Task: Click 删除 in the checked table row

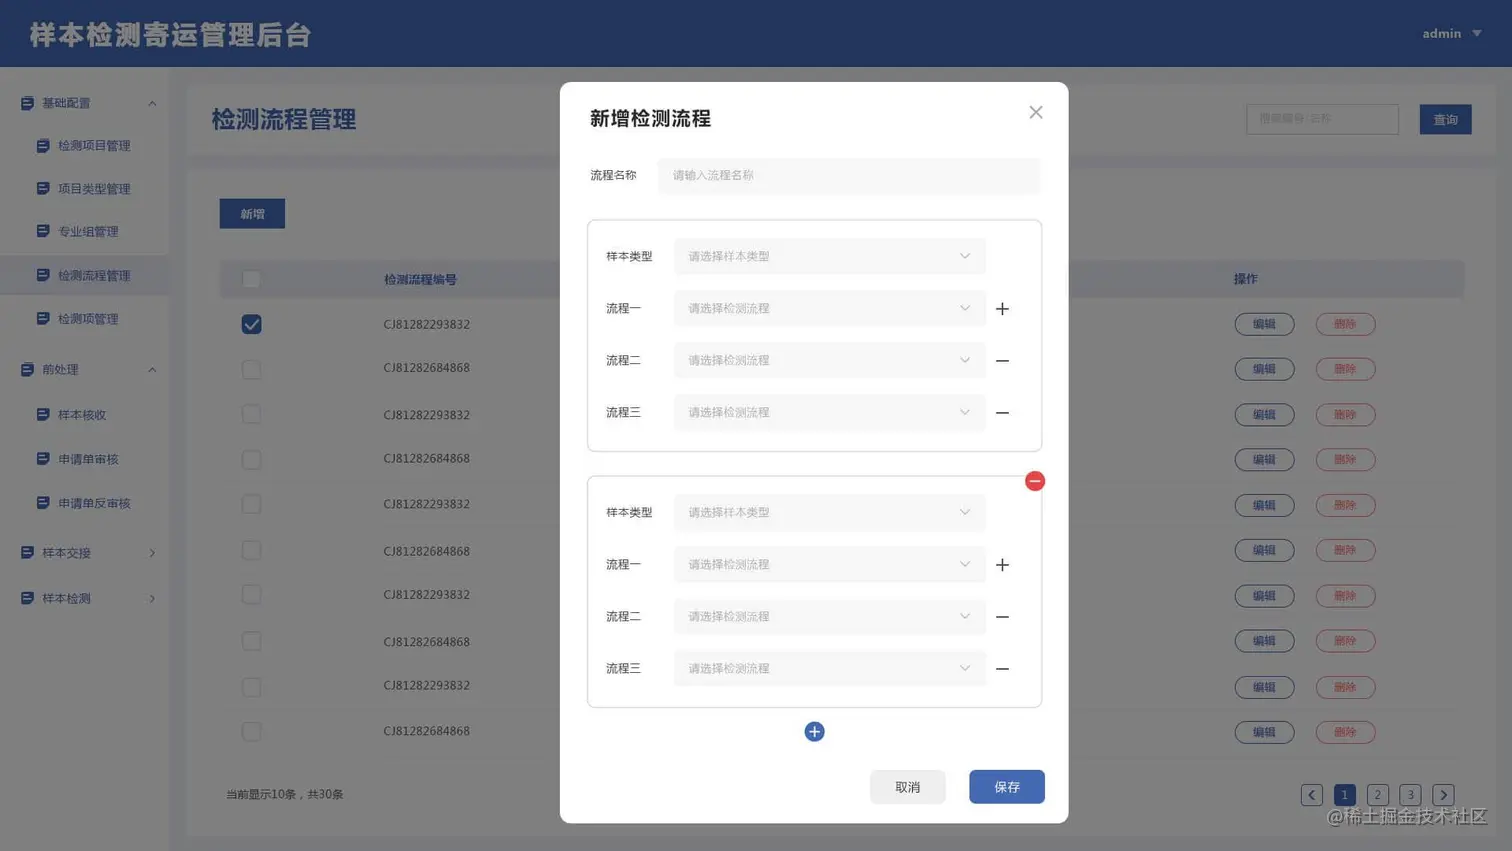Action: [1345, 324]
